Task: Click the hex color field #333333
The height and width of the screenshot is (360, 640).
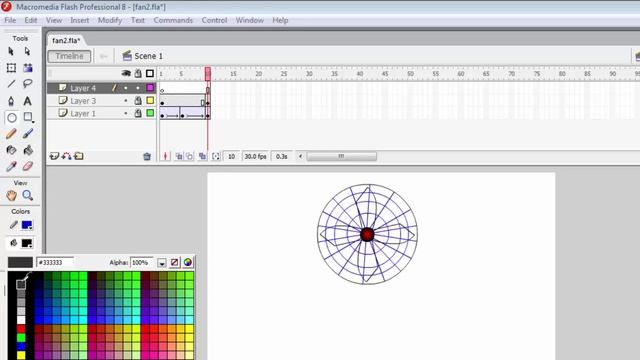Action: pos(55,262)
